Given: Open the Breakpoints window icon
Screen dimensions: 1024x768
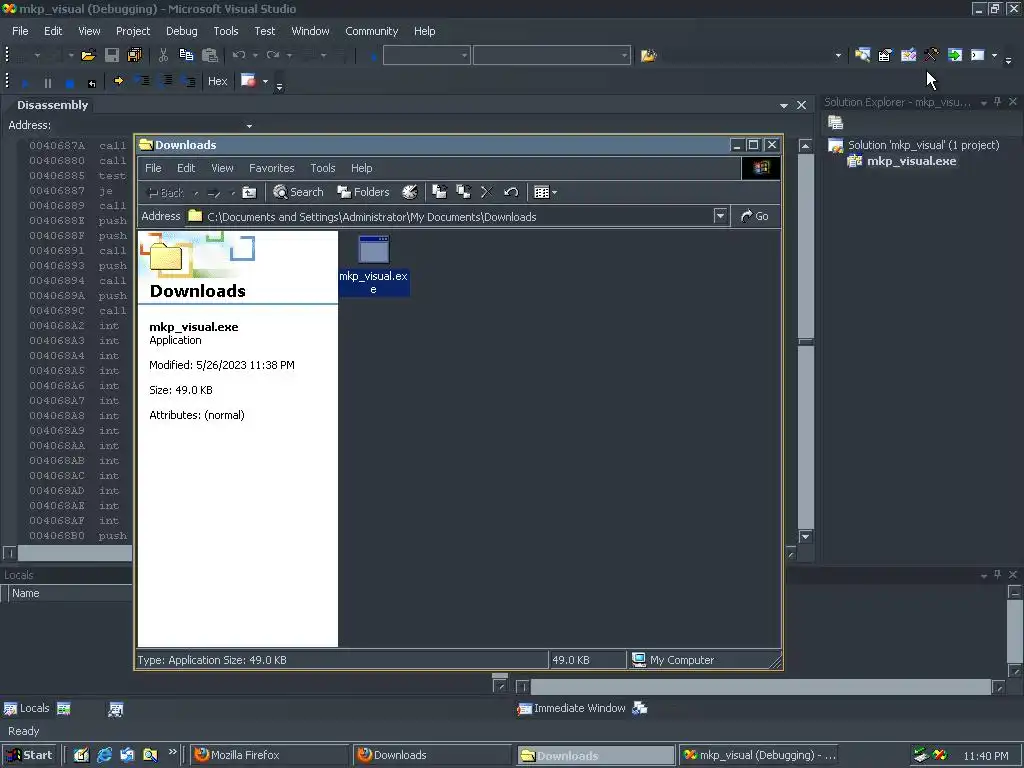Looking at the screenshot, I should point(248,81).
